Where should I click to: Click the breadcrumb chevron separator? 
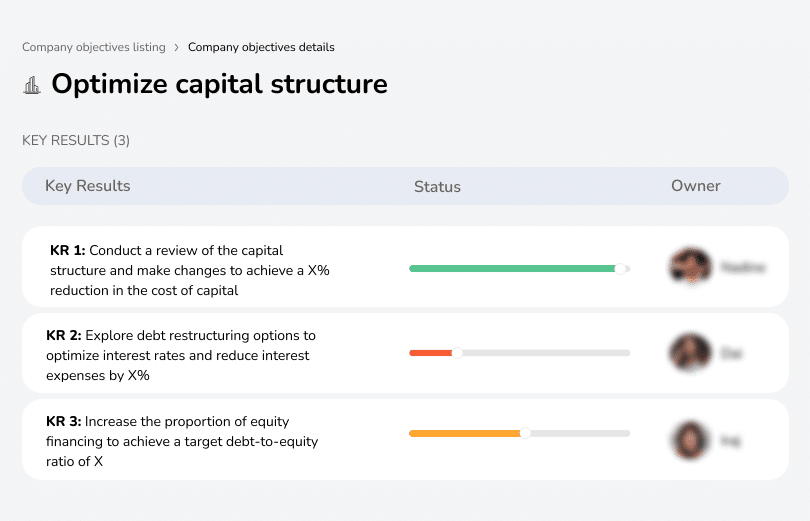[176, 47]
